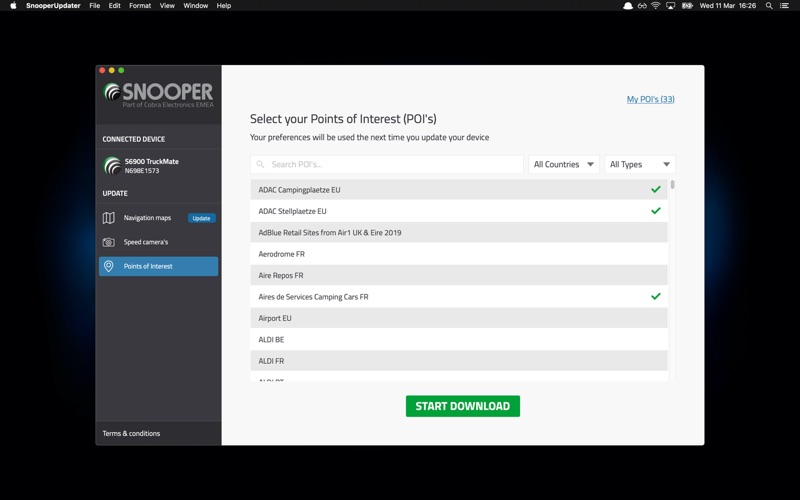Deselect ADAC Campingplaetze EU checkmark
This screenshot has height=500, width=800.
click(x=656, y=189)
